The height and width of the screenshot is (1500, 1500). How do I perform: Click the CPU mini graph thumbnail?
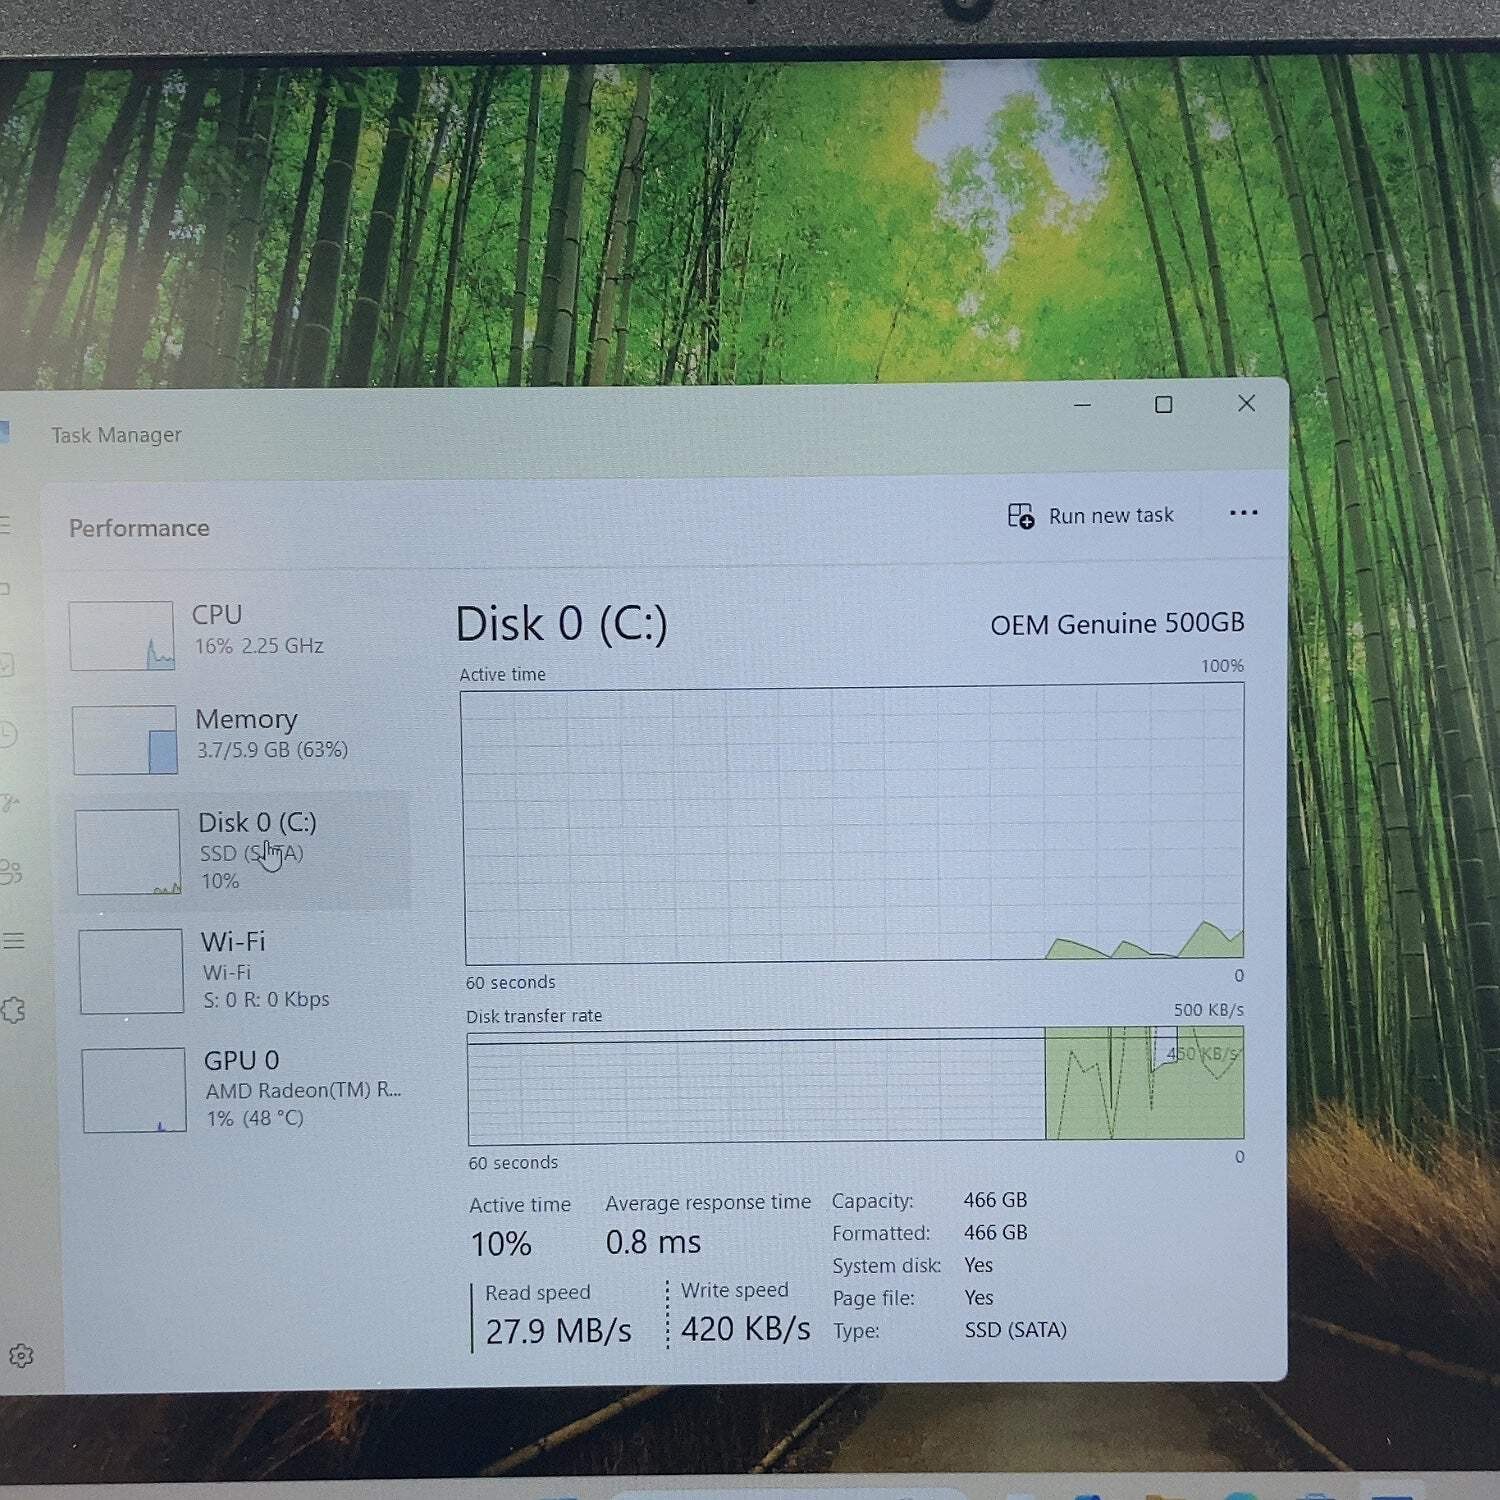pos(122,635)
